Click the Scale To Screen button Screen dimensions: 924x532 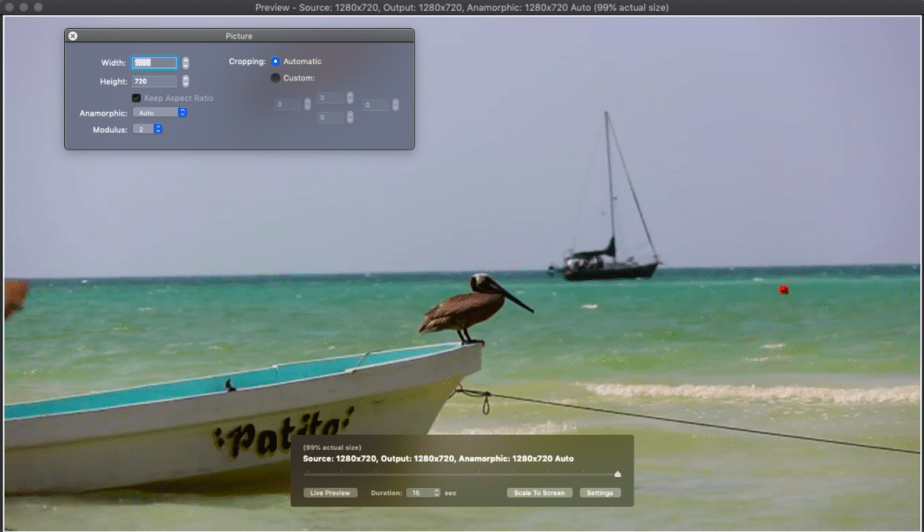(x=539, y=493)
